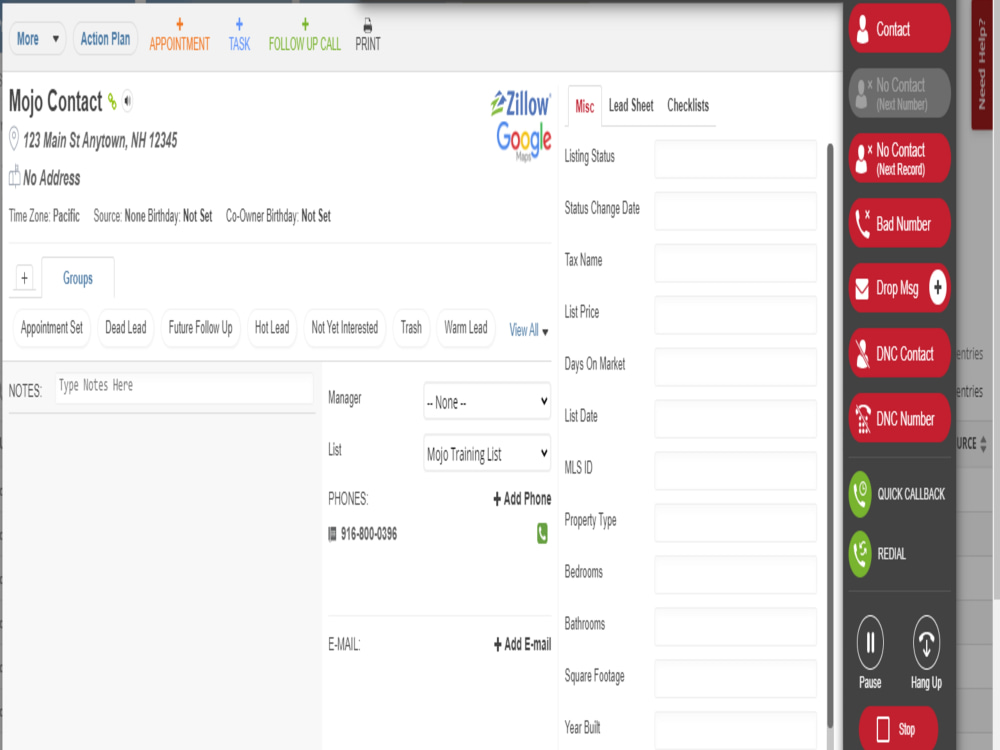This screenshot has width=1000, height=750.
Task: Click the map pin icon by the address
Action: pyautogui.click(x=13, y=138)
